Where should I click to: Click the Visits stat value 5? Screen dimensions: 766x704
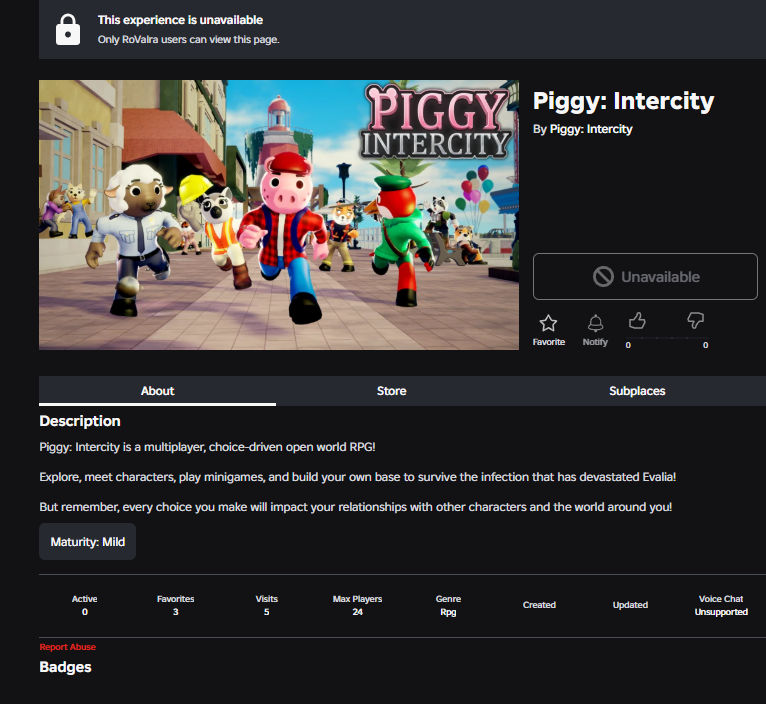tap(266, 612)
